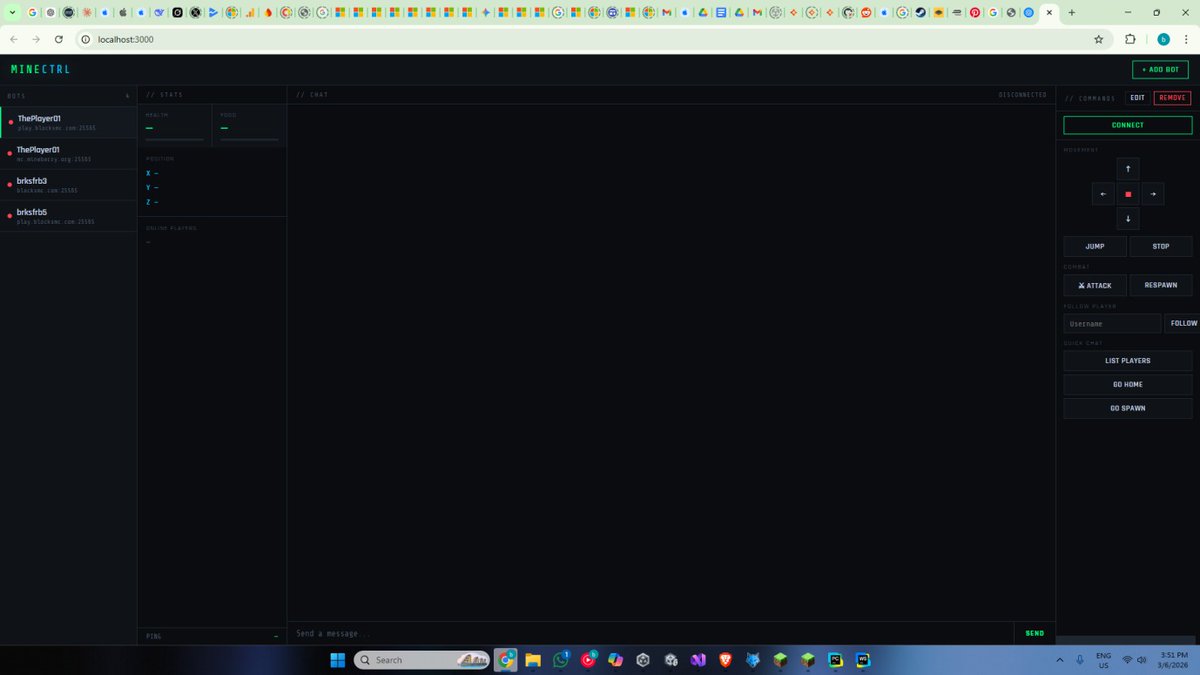The height and width of the screenshot is (675, 1200).
Task: Open the Chrome three-dot menu
Action: tap(1186, 39)
